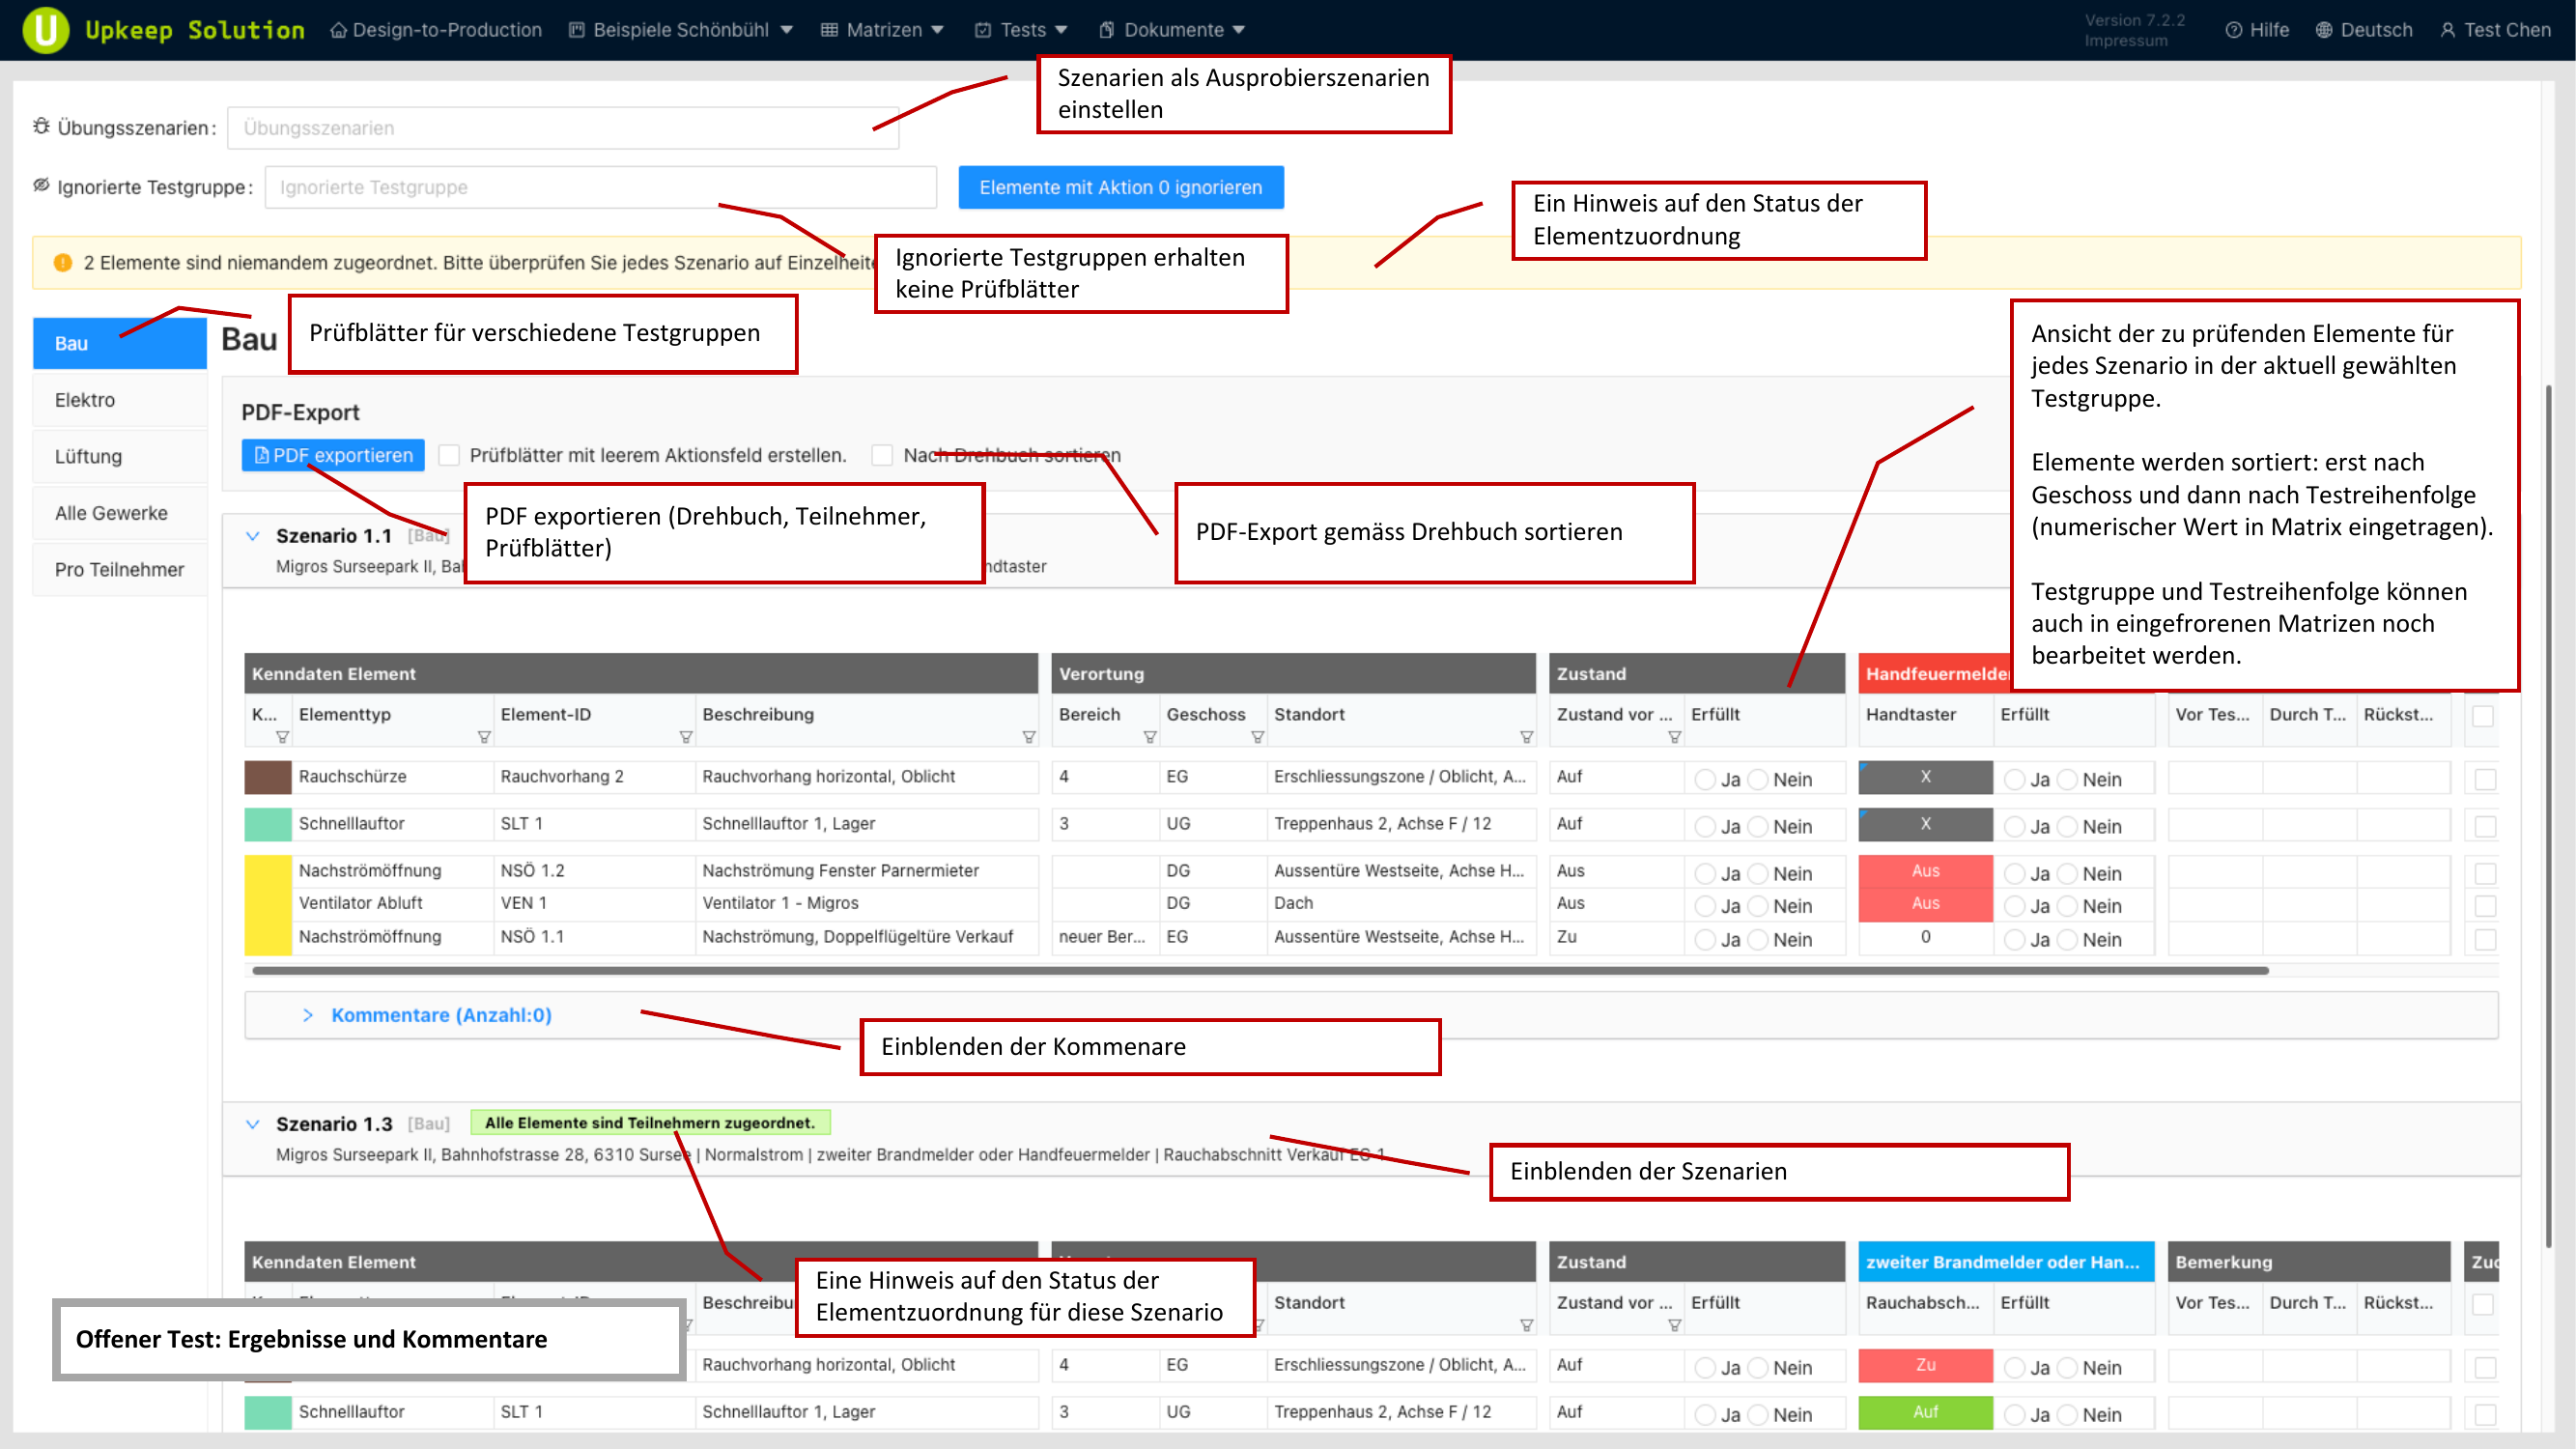Open the Pro Teilnehmer tab
2576x1449 pixels.
coord(119,570)
